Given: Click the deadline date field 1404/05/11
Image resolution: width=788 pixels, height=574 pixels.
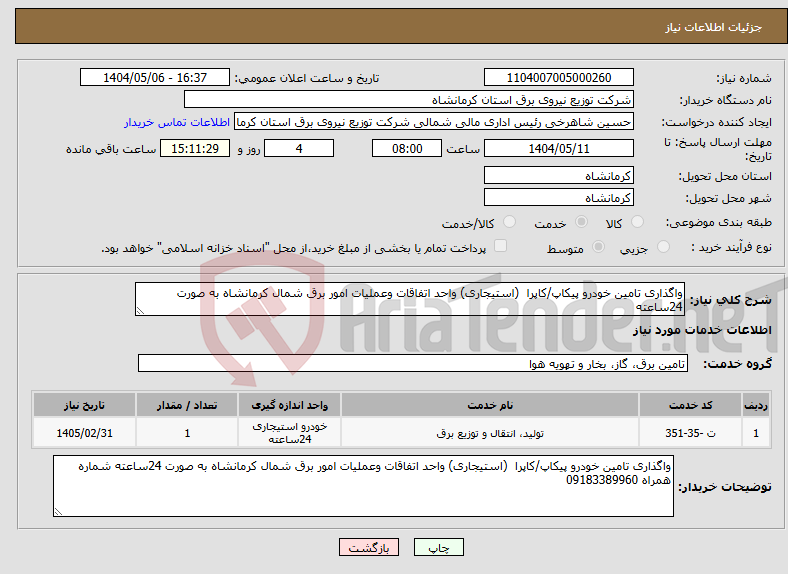Looking at the screenshot, I should (559, 148).
